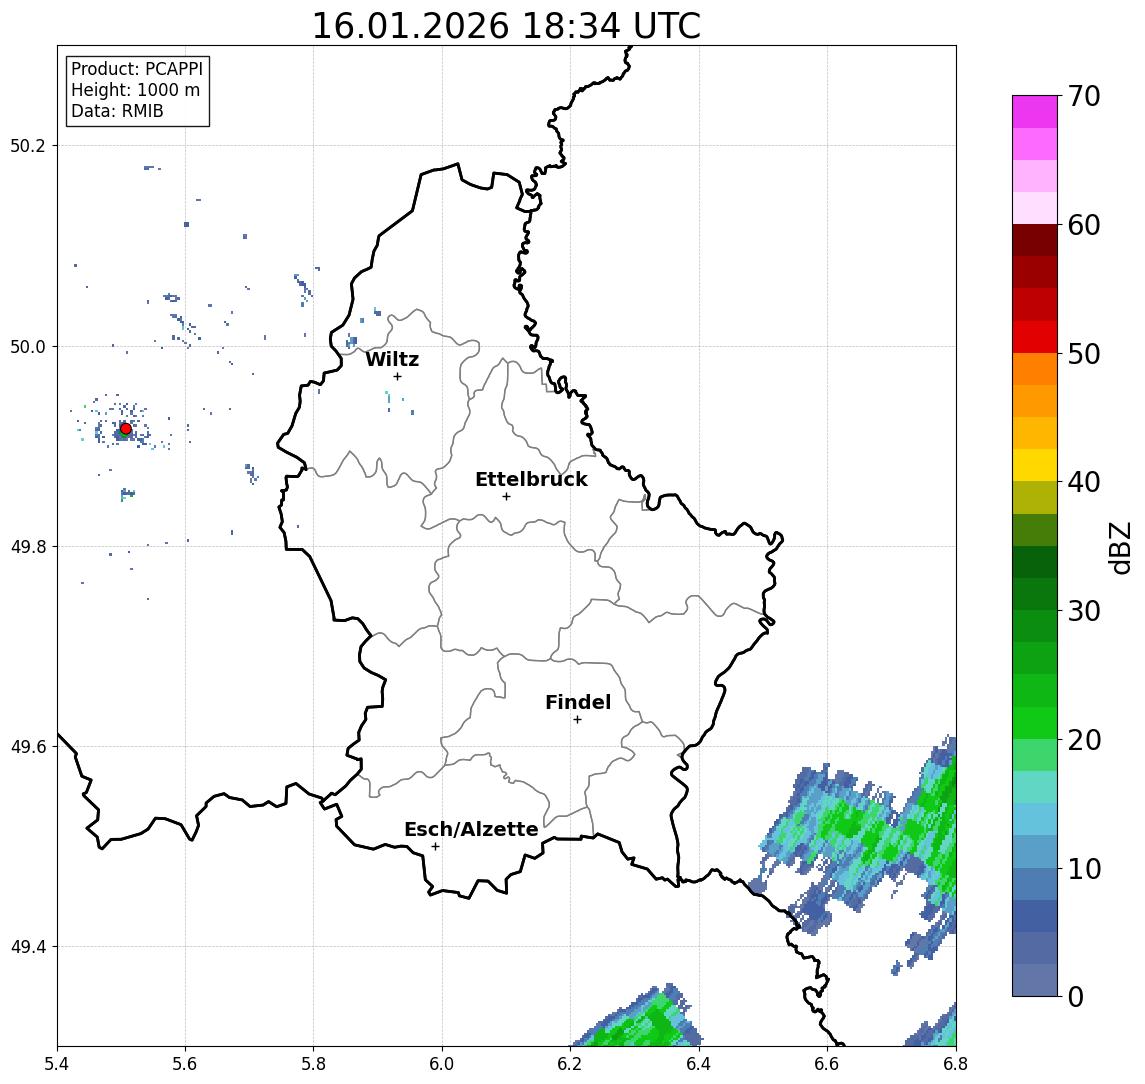Click the olive swatch just below 40

(1035, 497)
